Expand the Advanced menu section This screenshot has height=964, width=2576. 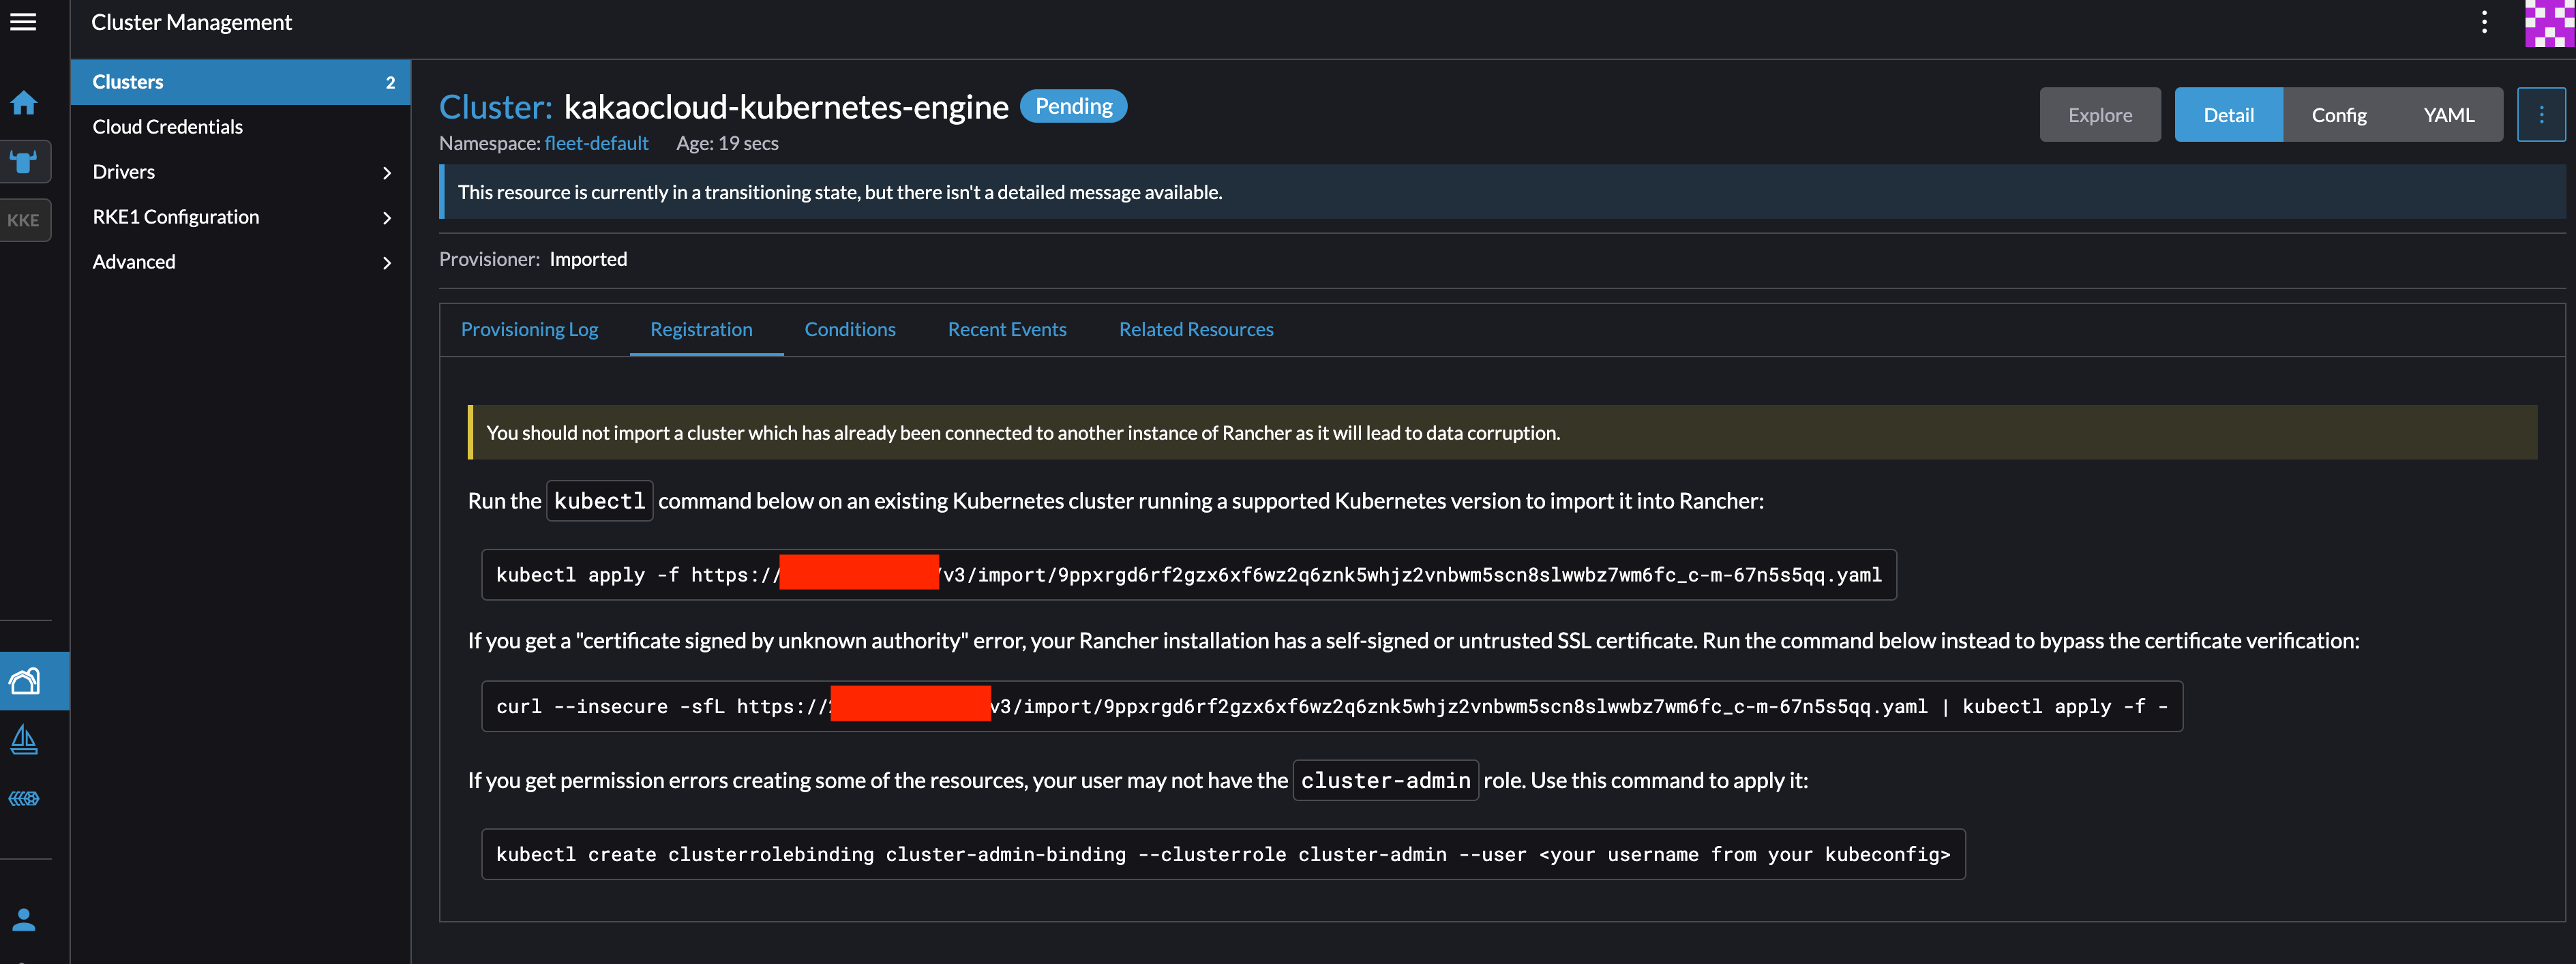pos(240,262)
